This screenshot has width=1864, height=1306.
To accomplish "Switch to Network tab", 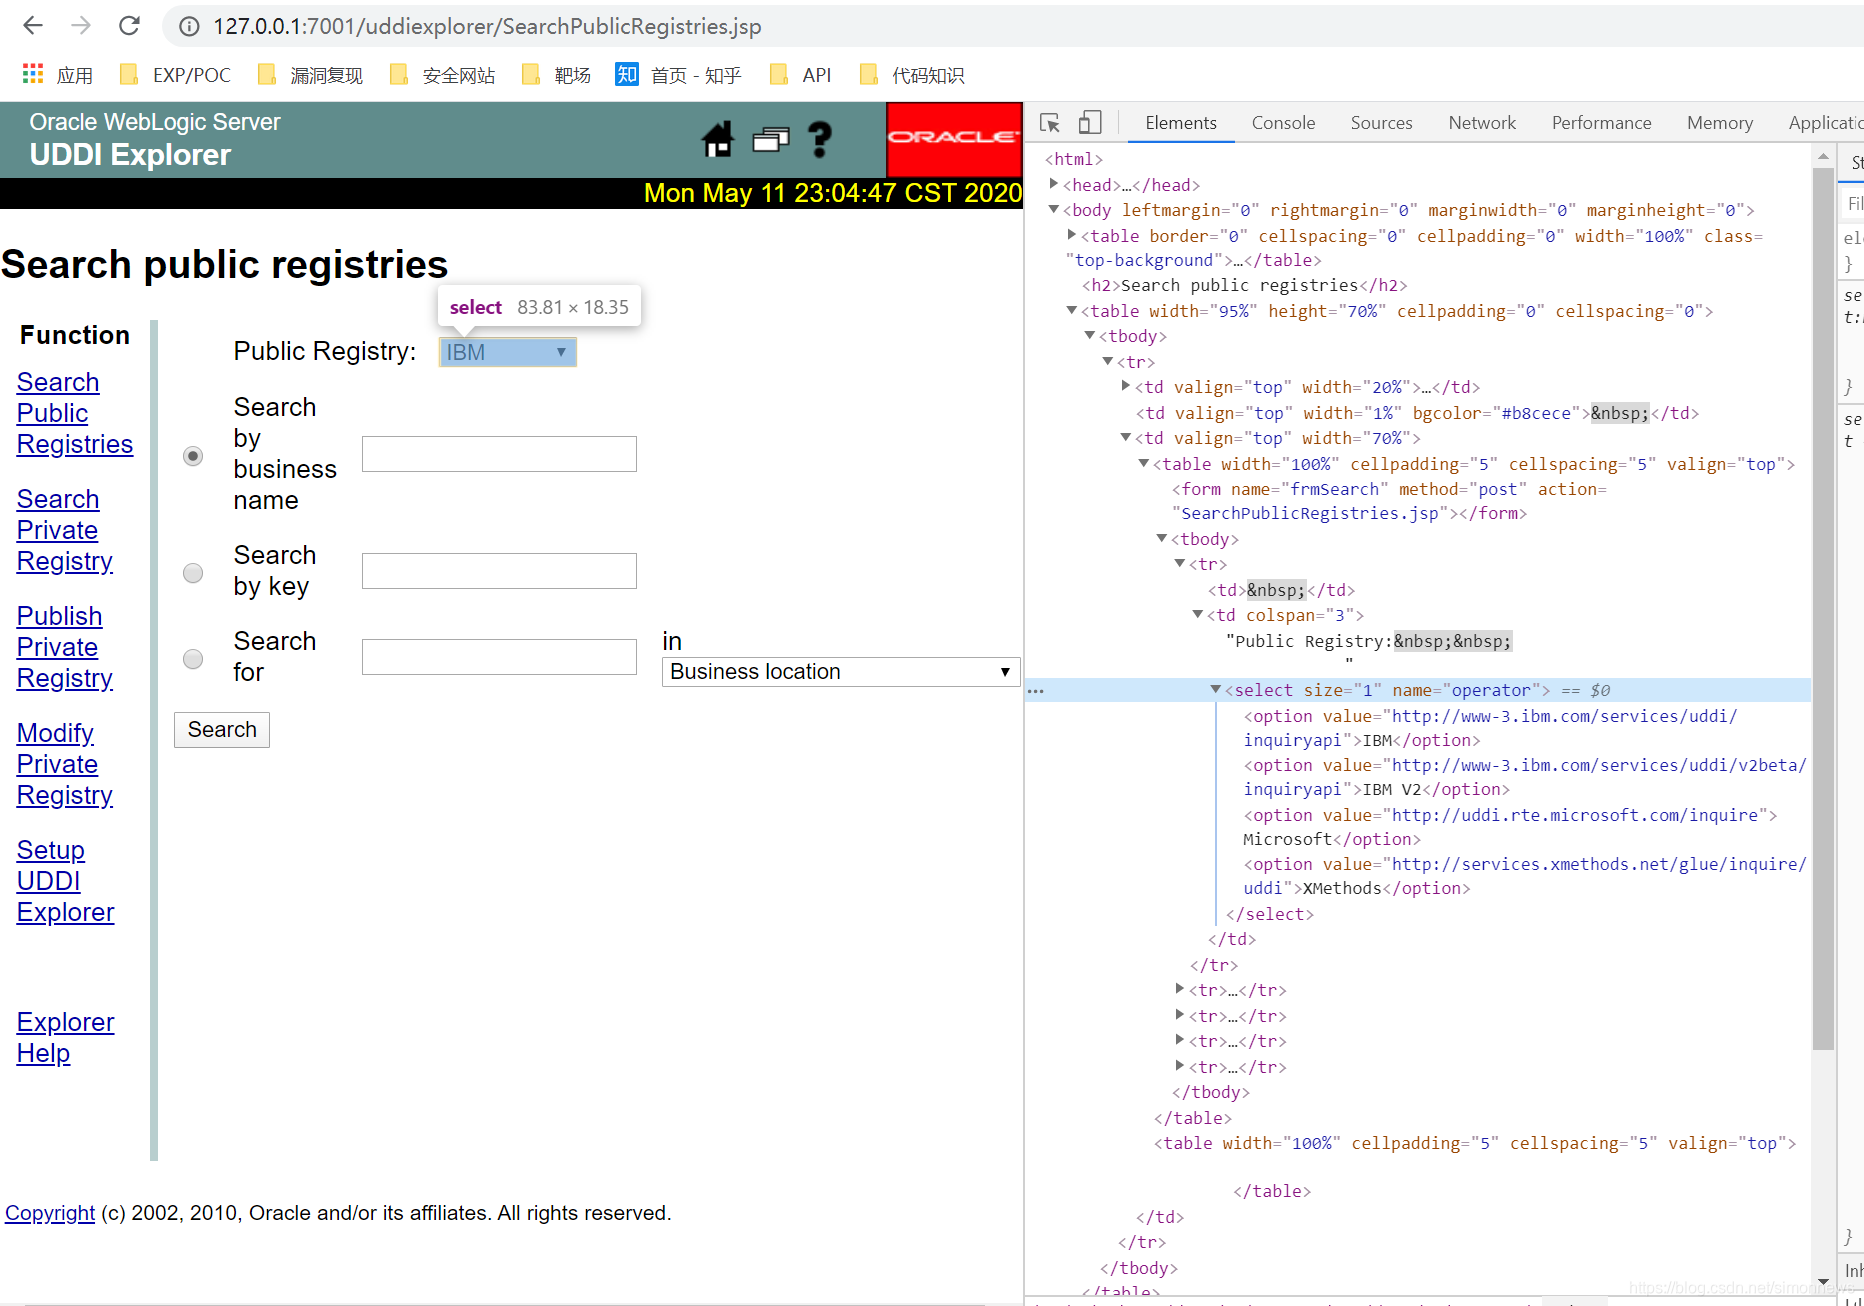I will click(x=1482, y=123).
